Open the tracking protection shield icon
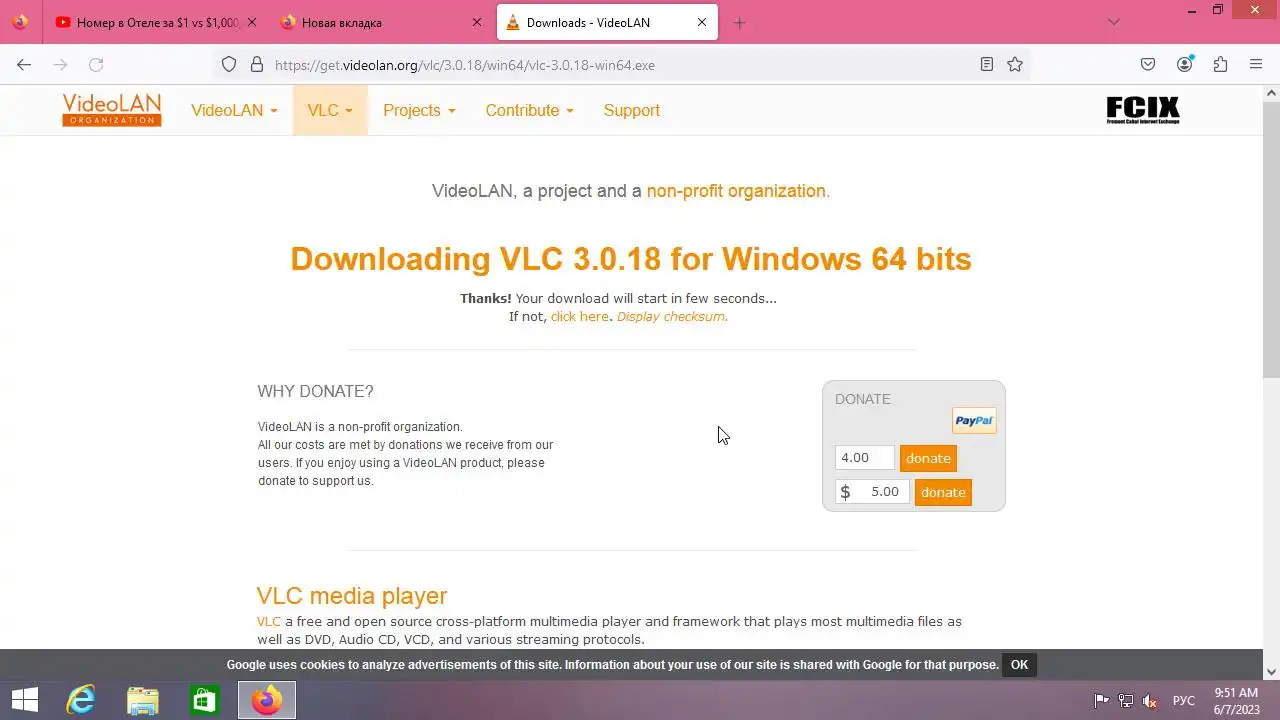This screenshot has height=720, width=1280. pyautogui.click(x=229, y=64)
